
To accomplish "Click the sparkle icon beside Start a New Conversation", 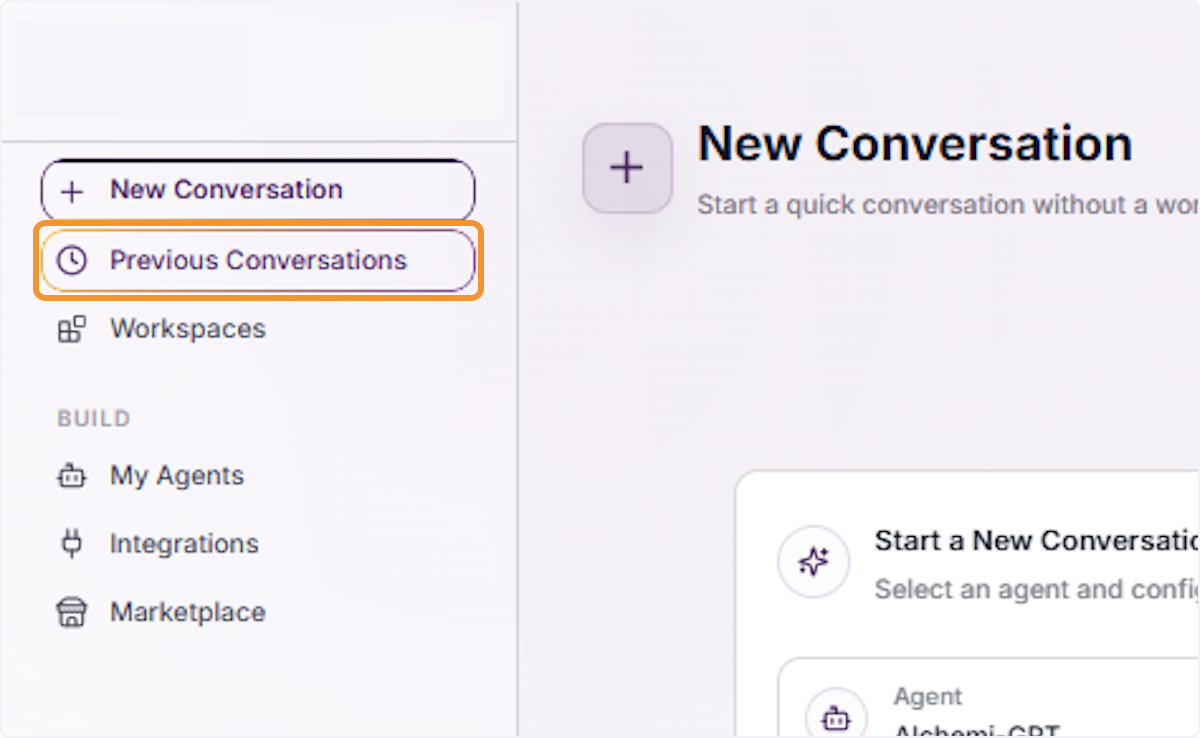I will point(814,562).
